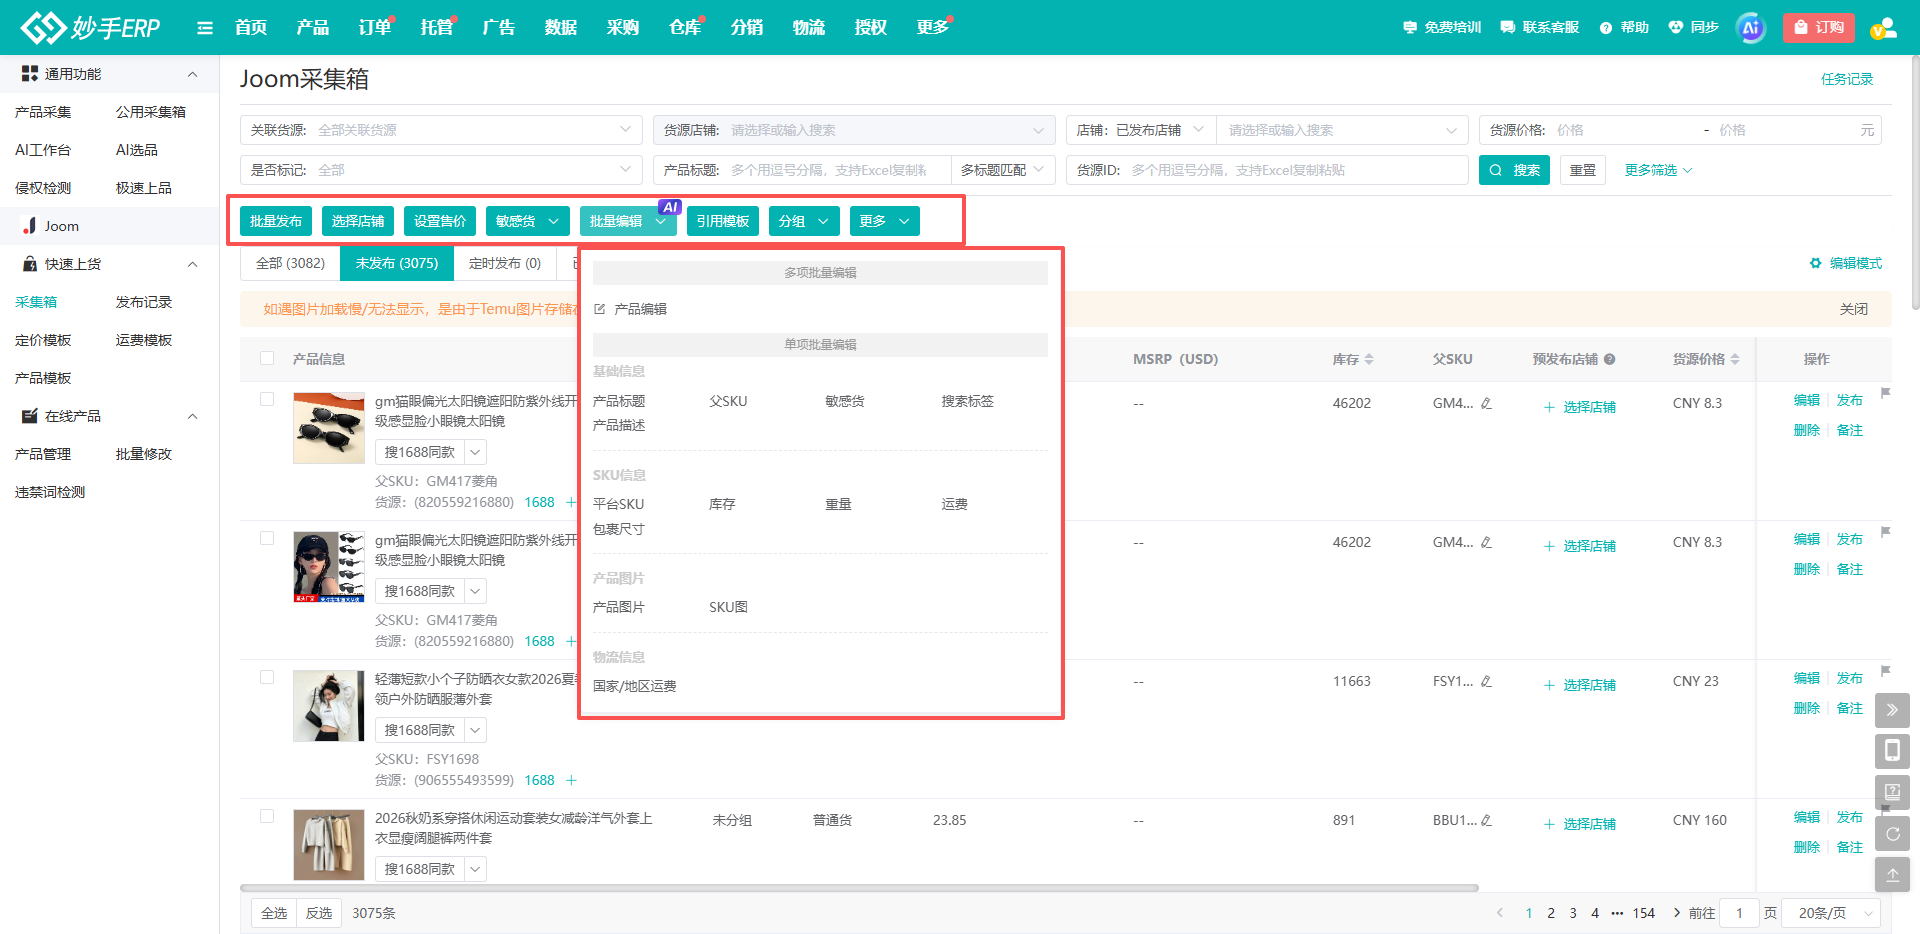Screen dimensions: 1920x934
Task: Open the 是否标记 dropdown
Action: click(440, 170)
